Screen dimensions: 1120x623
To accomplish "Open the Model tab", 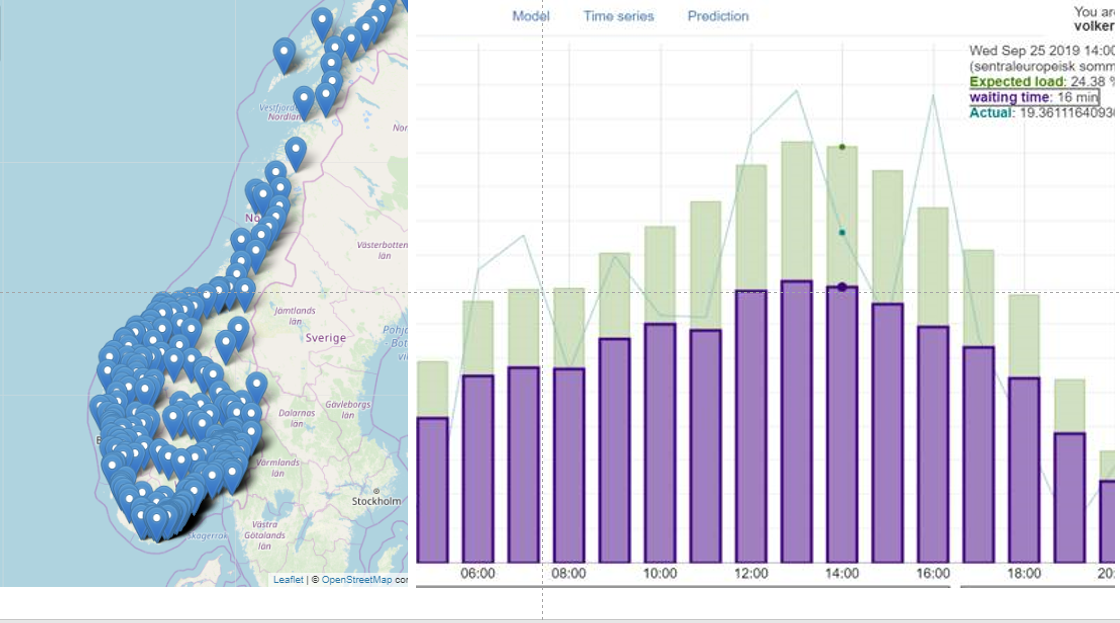I will pos(530,16).
